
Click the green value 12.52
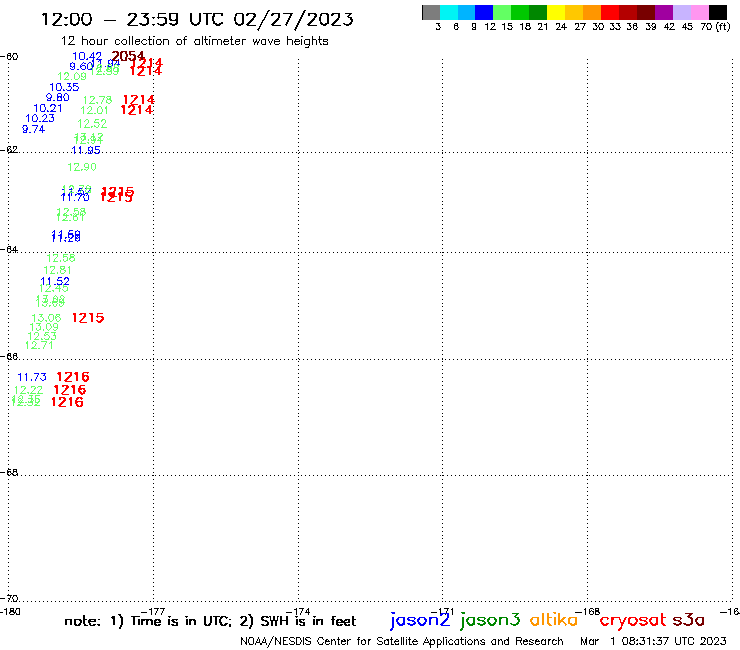(x=92, y=124)
